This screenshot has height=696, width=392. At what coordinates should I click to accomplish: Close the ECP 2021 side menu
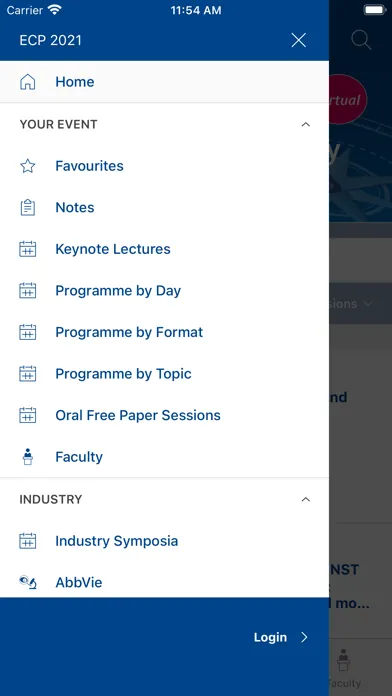tap(298, 40)
